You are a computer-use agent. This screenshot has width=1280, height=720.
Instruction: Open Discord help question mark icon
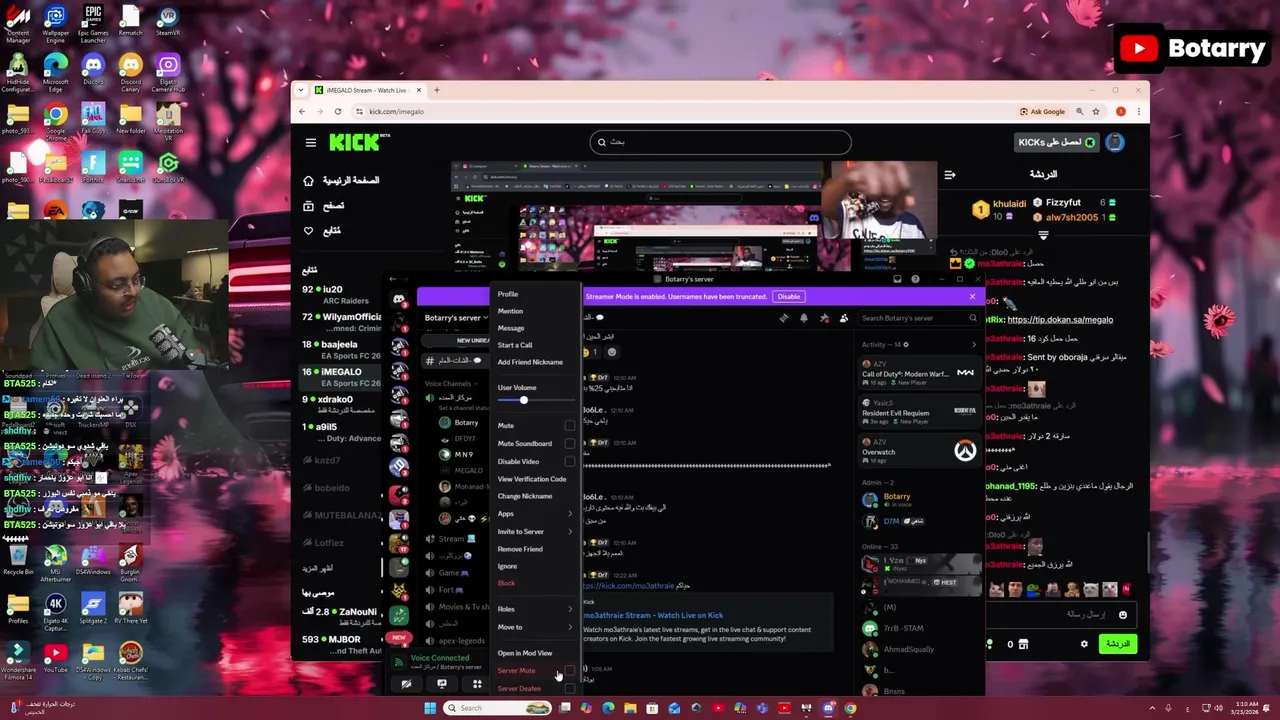click(x=915, y=279)
